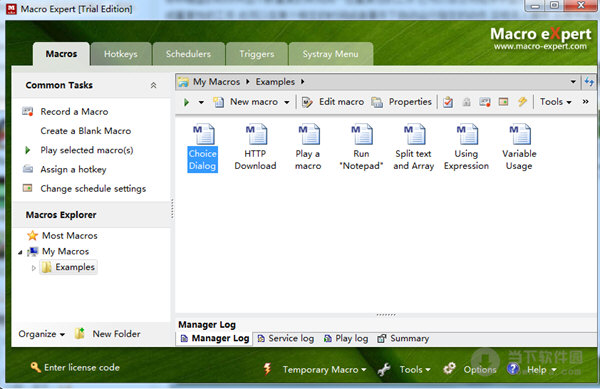
Task: Click the Most Macros star icon
Action: coord(33,236)
